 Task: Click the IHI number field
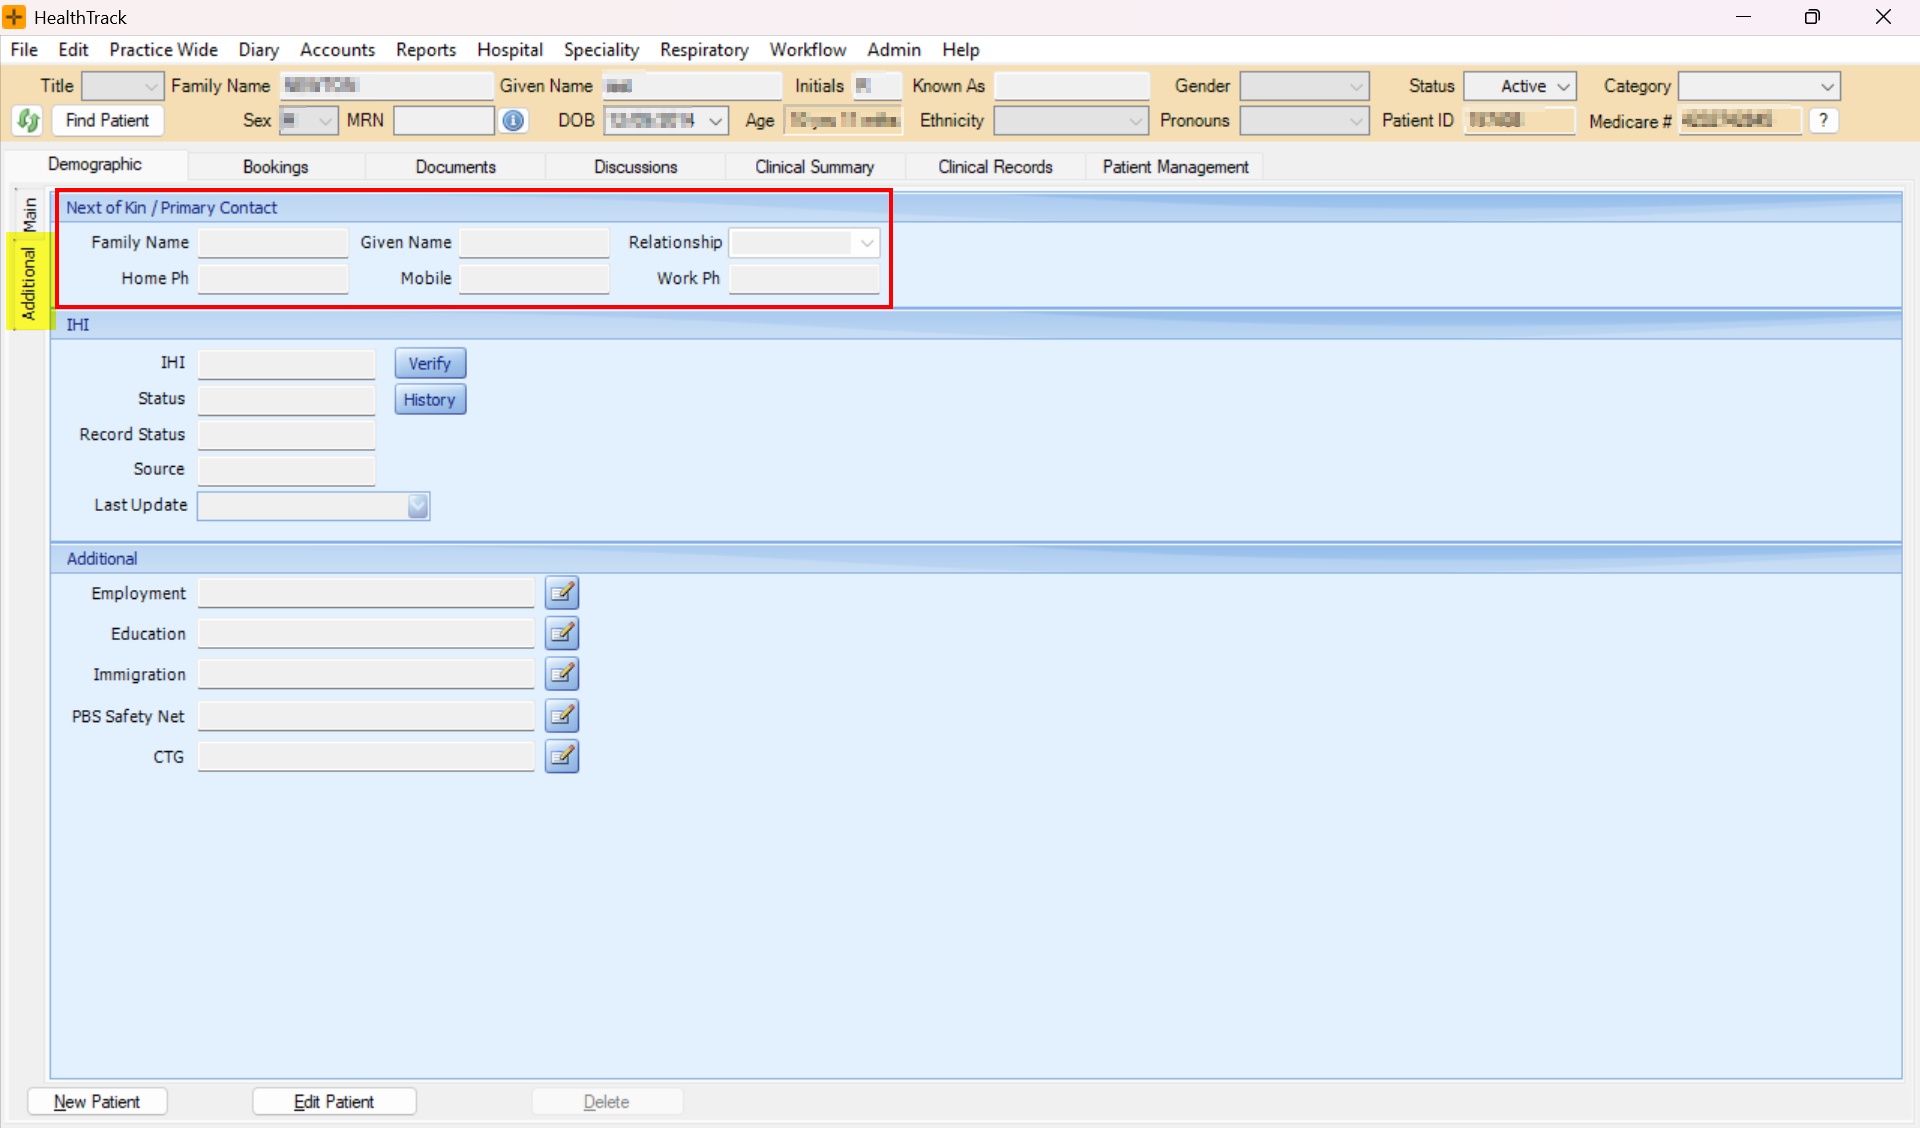click(x=286, y=364)
